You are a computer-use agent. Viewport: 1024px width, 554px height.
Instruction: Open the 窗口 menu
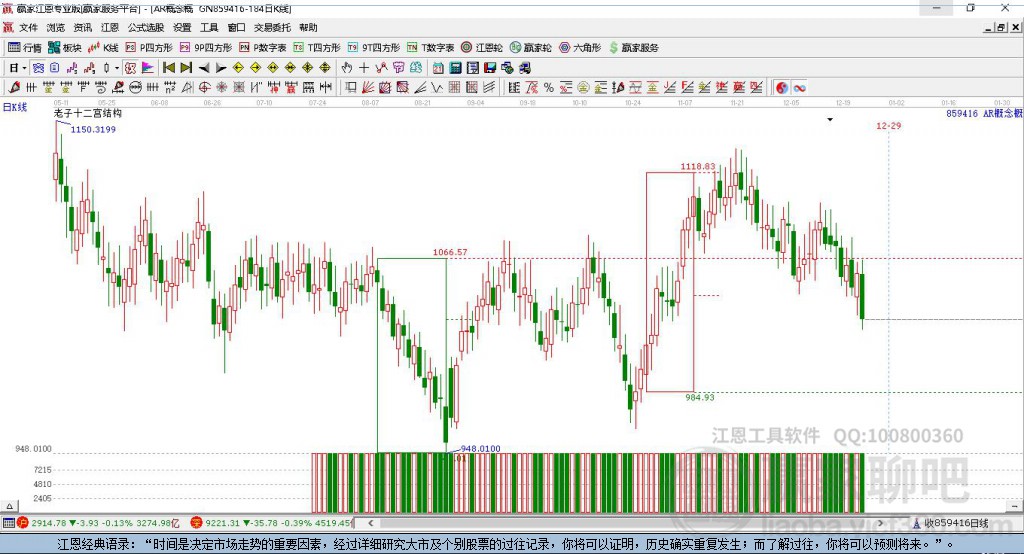236,27
